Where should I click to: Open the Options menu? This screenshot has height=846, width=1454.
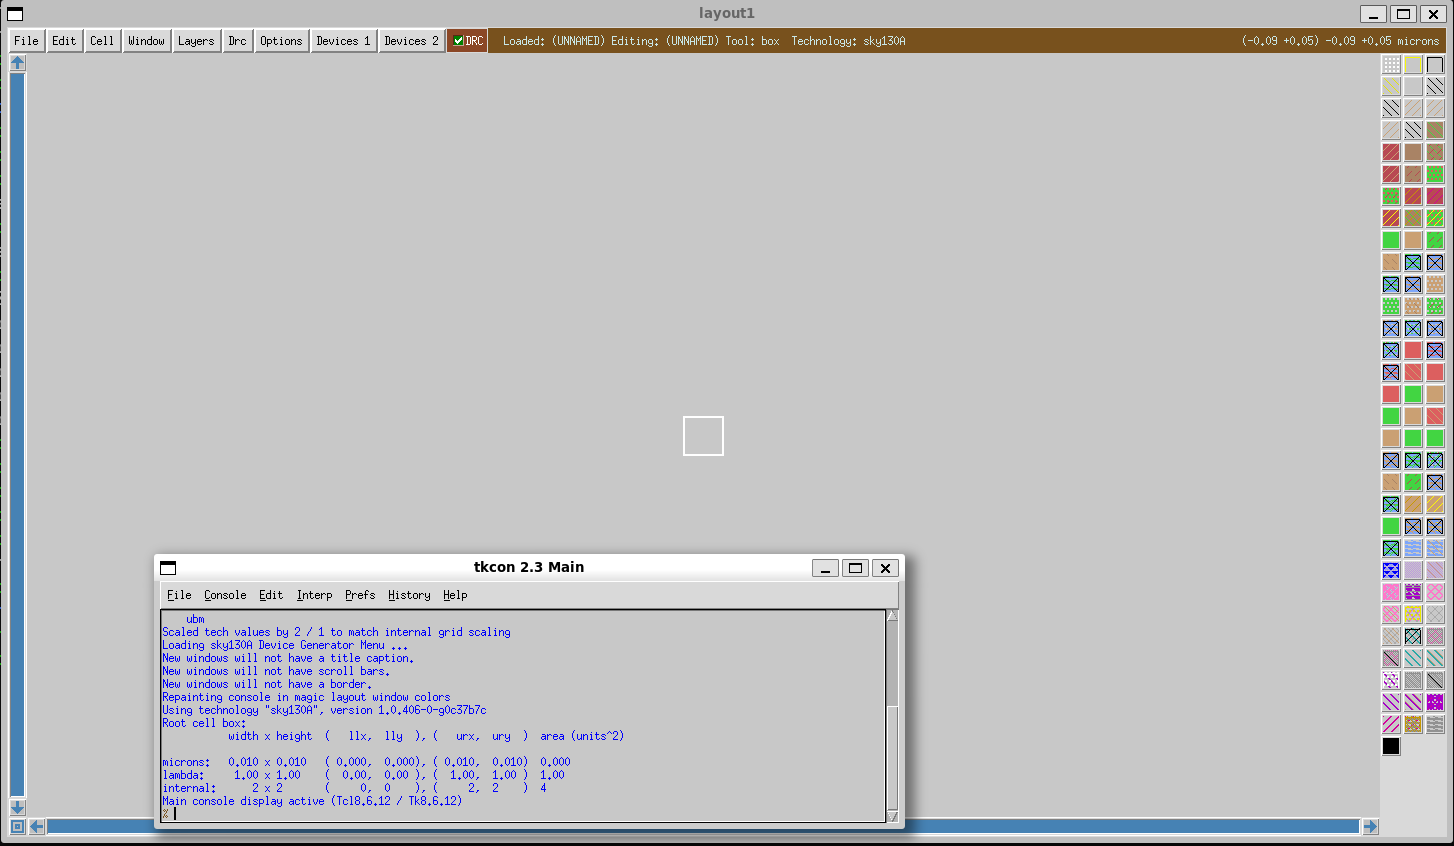pos(281,41)
